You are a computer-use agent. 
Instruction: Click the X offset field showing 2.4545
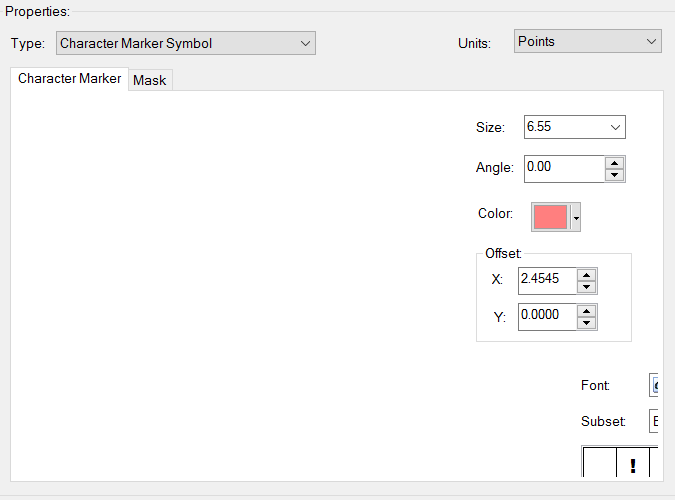pos(547,280)
